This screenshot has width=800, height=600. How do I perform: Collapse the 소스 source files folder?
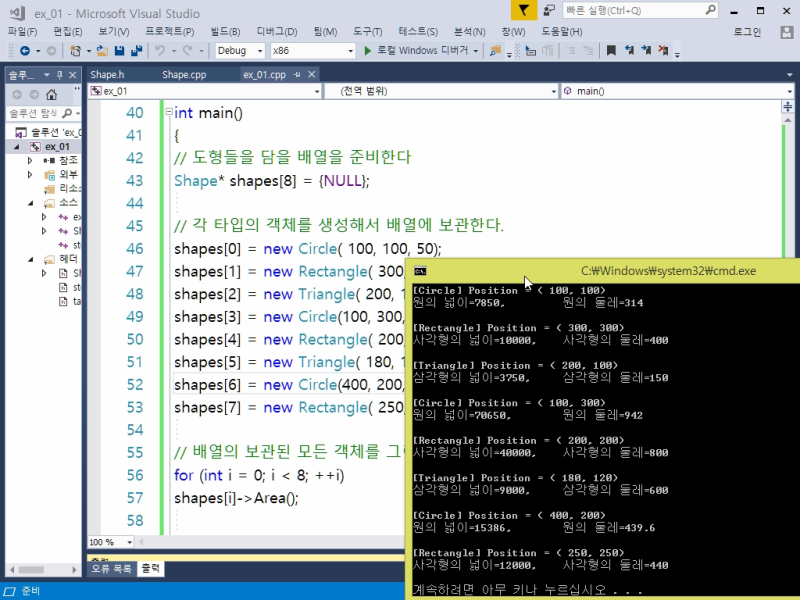[31, 203]
